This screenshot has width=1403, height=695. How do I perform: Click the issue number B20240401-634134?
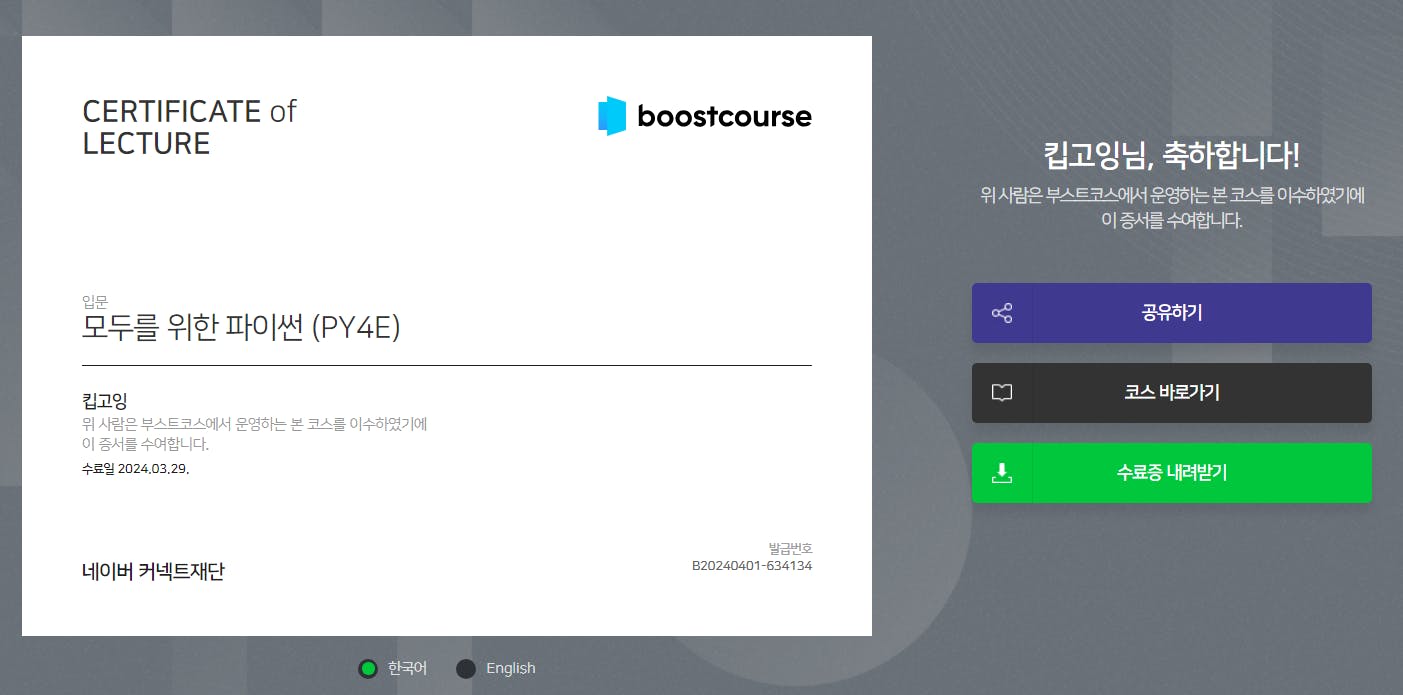tap(752, 565)
